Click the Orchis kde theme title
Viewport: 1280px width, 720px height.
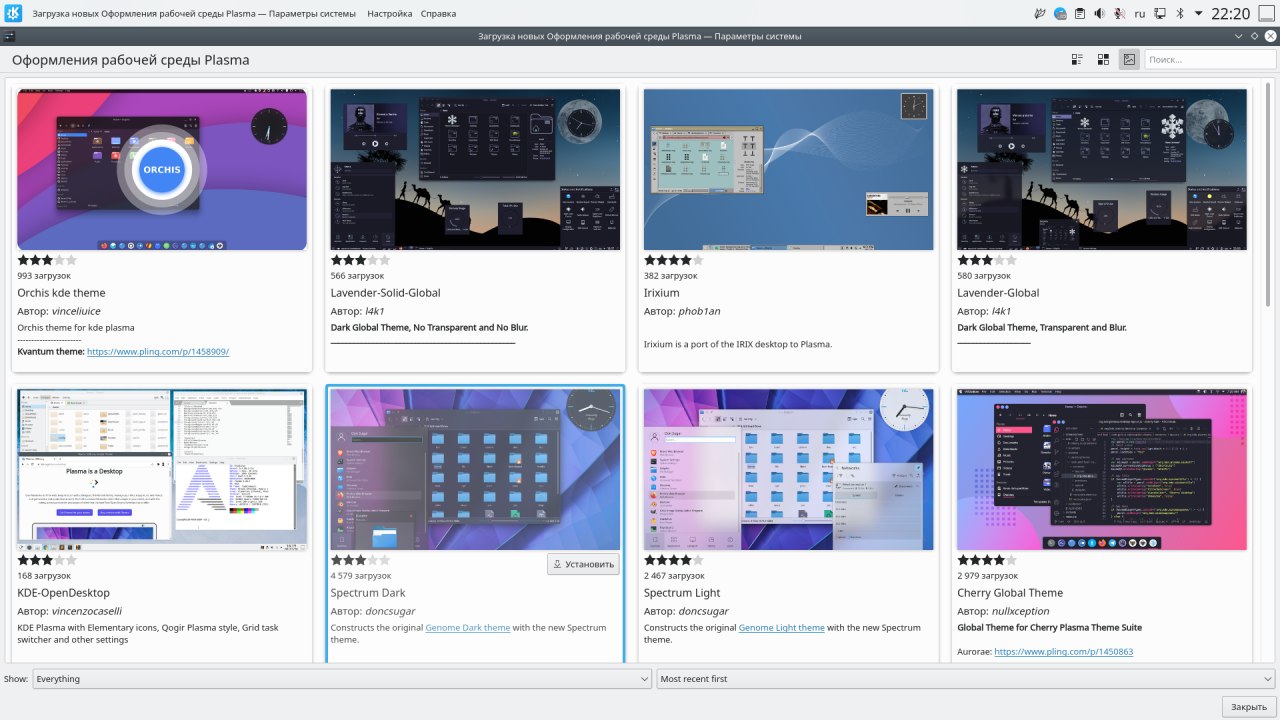tap(61, 293)
